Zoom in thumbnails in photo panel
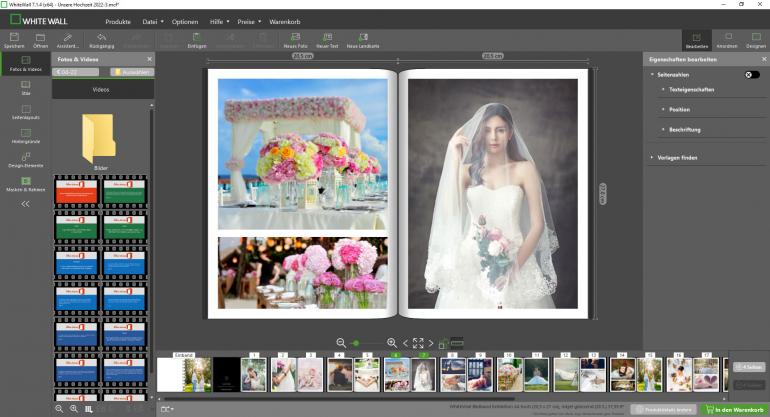The width and height of the screenshot is (770, 417). click(x=74, y=409)
